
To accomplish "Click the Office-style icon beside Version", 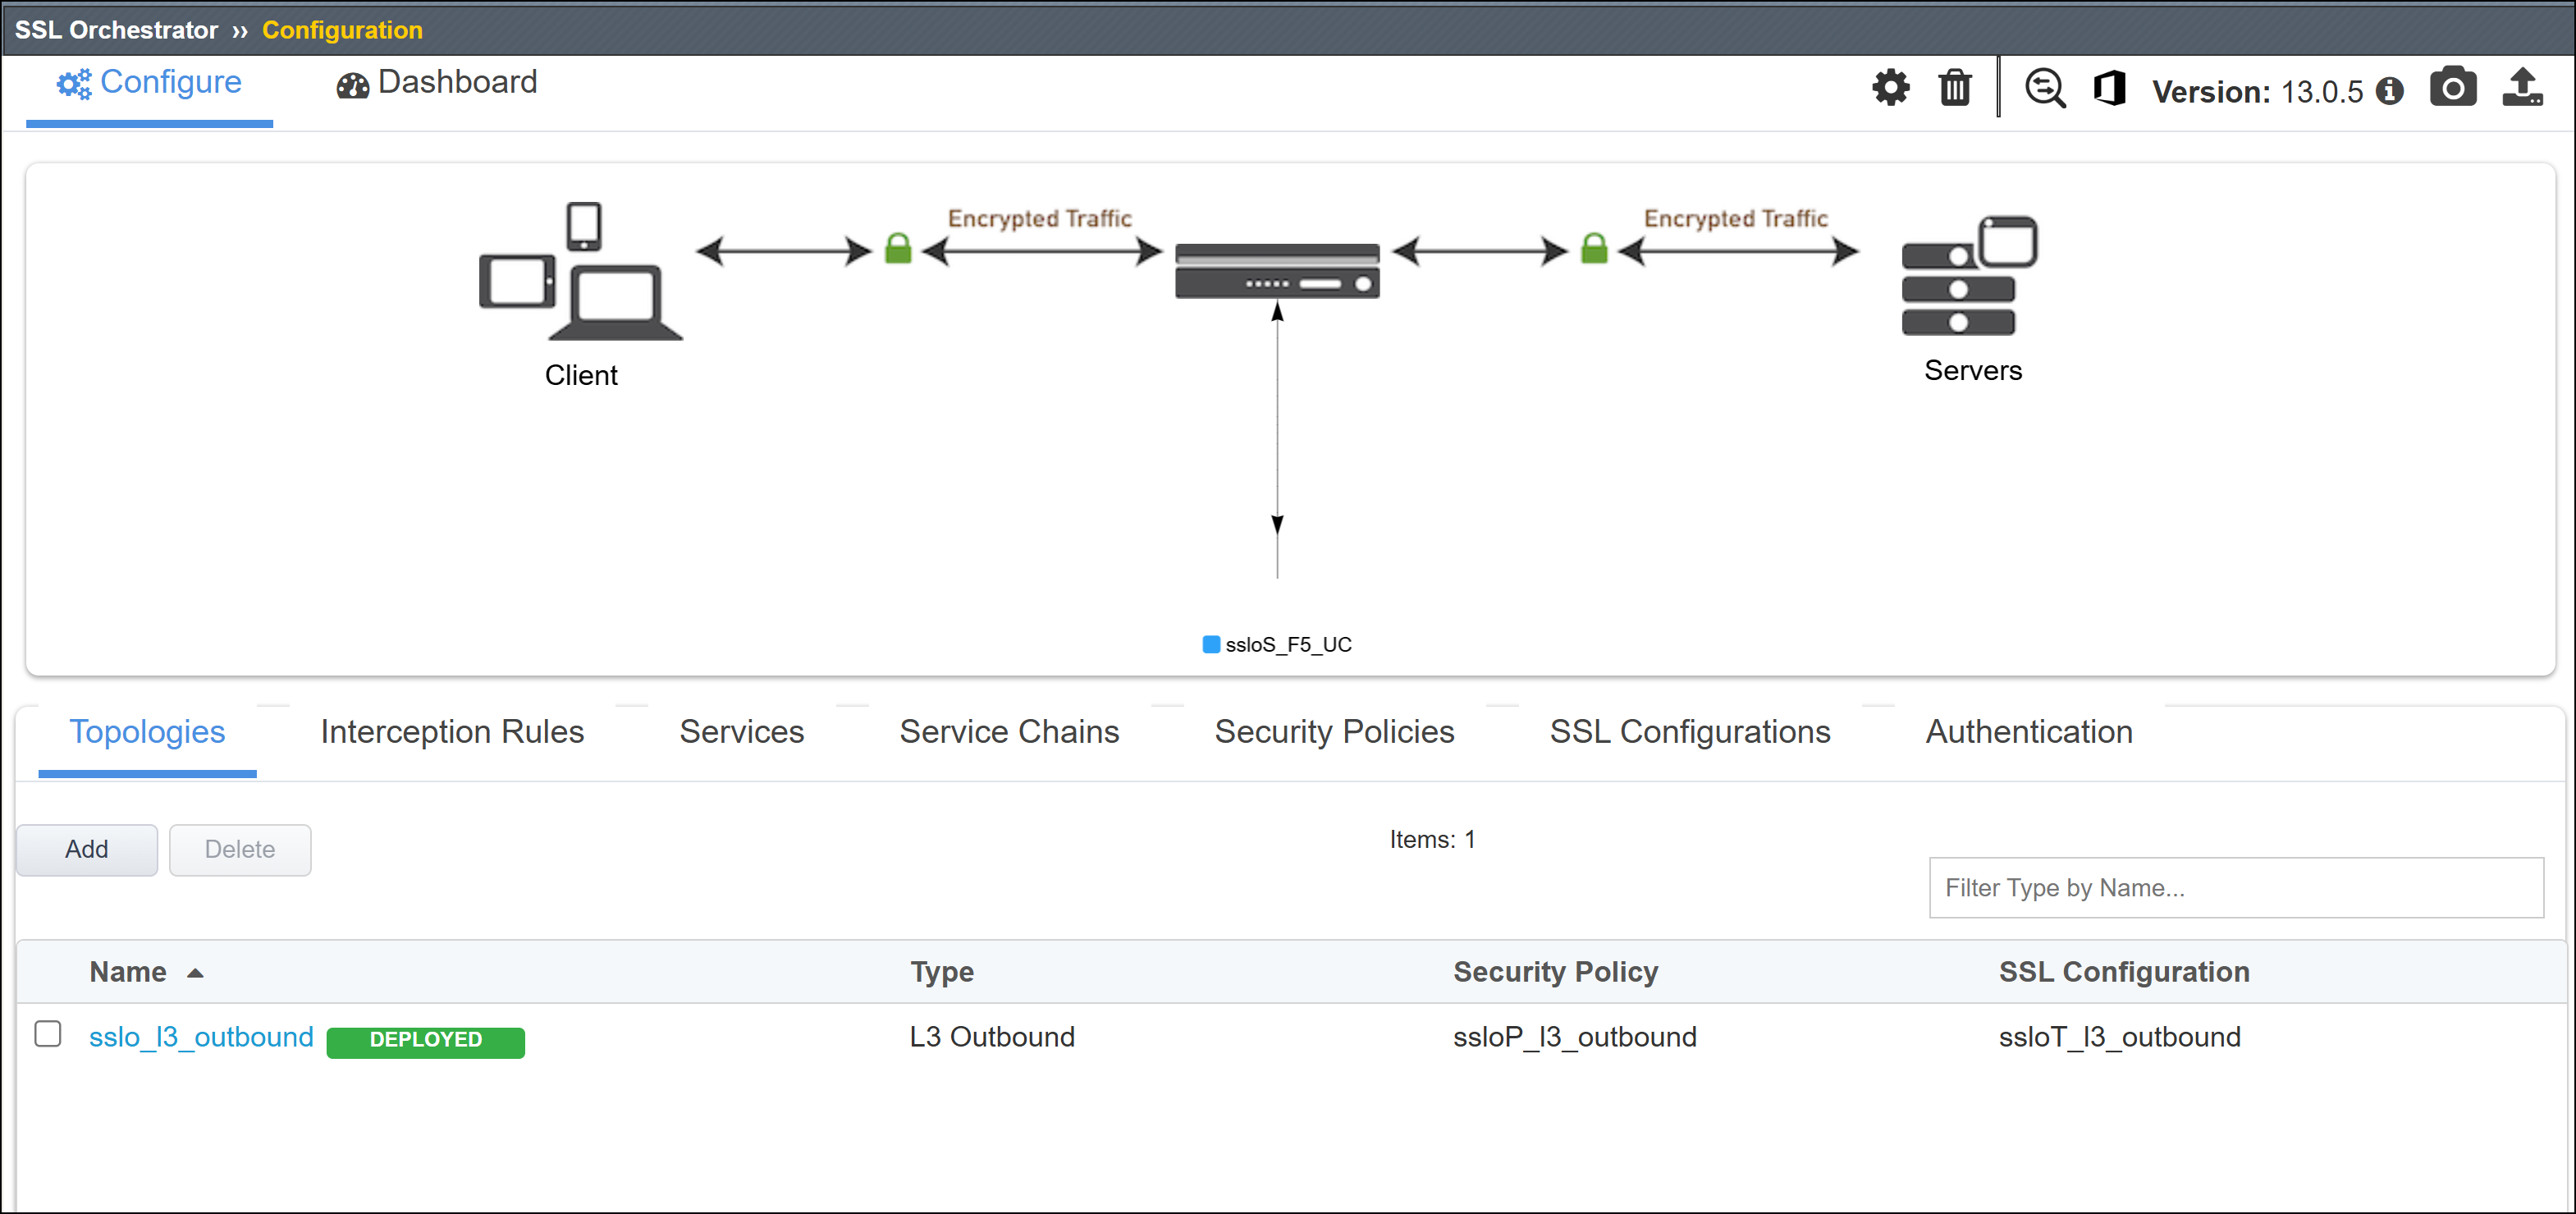I will pos(2109,88).
